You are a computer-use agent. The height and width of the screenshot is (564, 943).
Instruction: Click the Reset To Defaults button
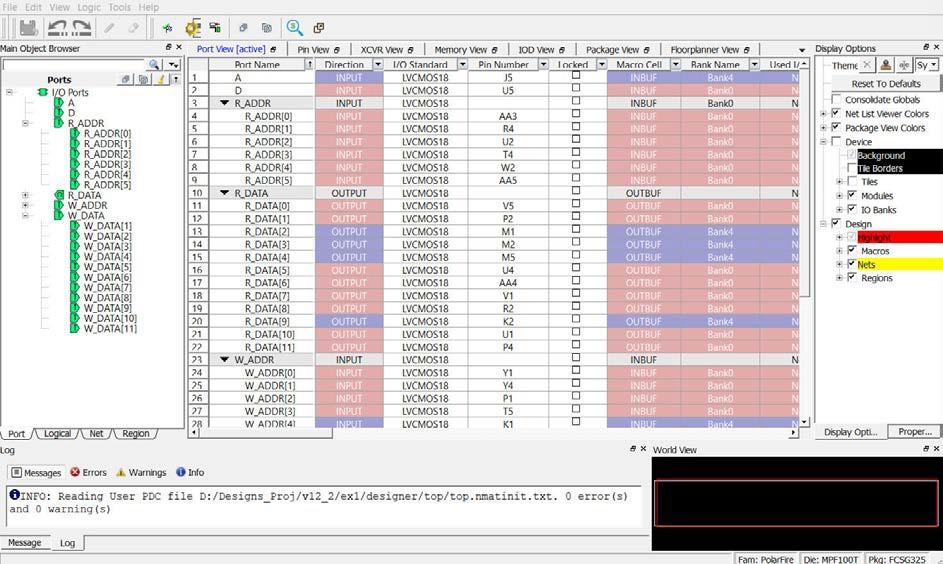point(886,84)
